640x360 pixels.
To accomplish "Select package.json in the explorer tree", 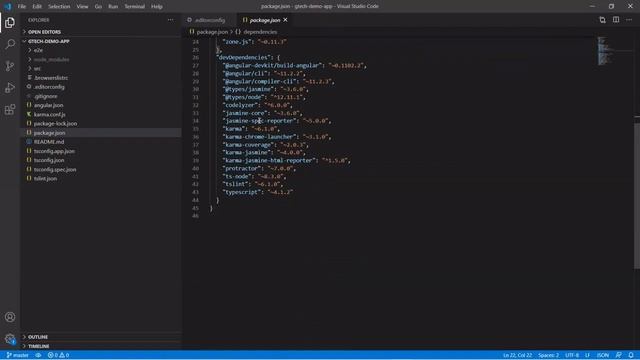I will tap(49, 133).
